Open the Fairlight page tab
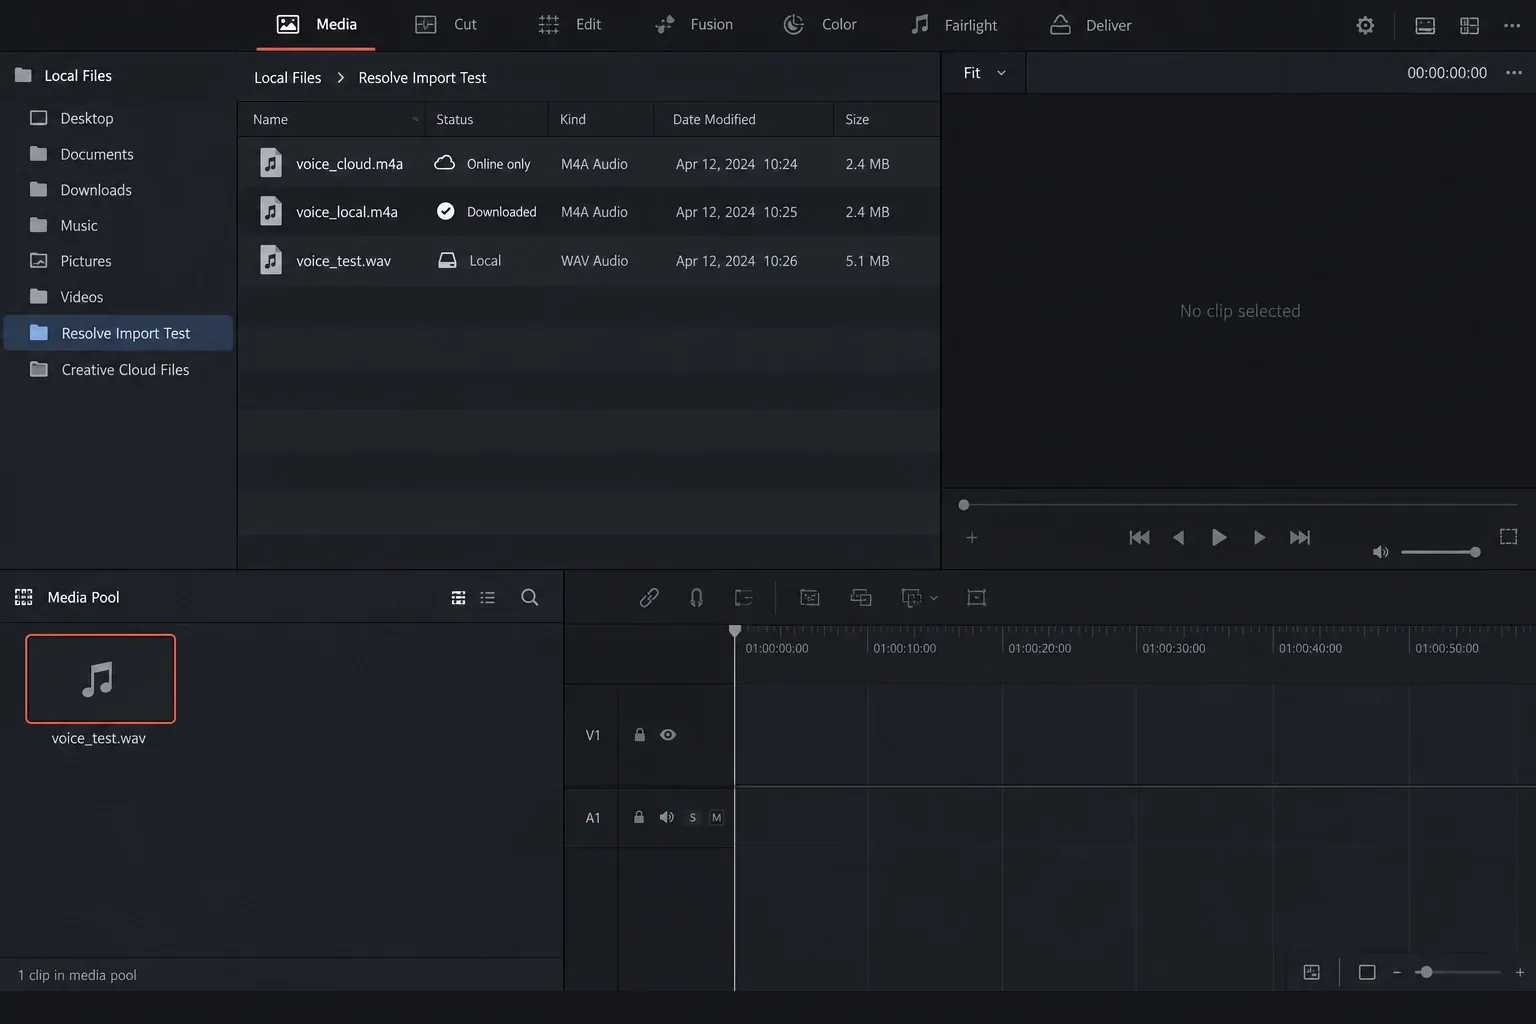This screenshot has width=1536, height=1024. (954, 24)
